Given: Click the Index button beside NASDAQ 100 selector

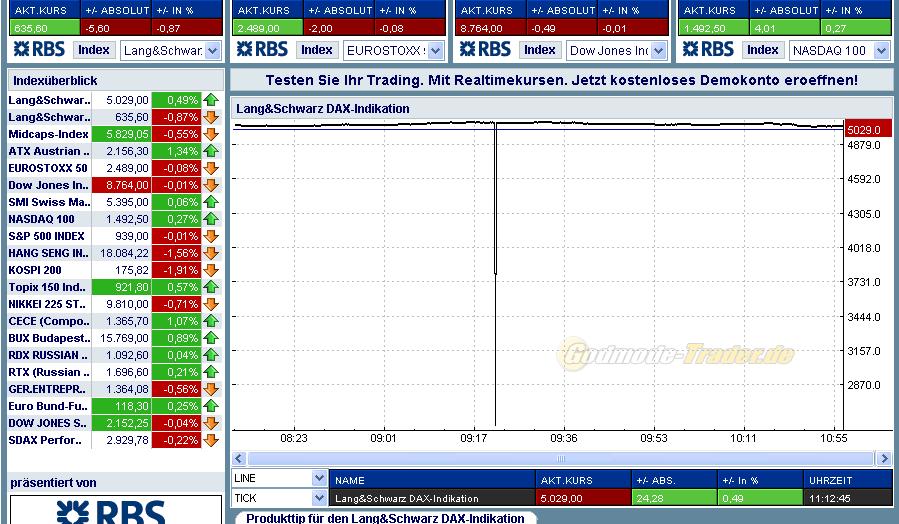Looking at the screenshot, I should pyautogui.click(x=763, y=50).
